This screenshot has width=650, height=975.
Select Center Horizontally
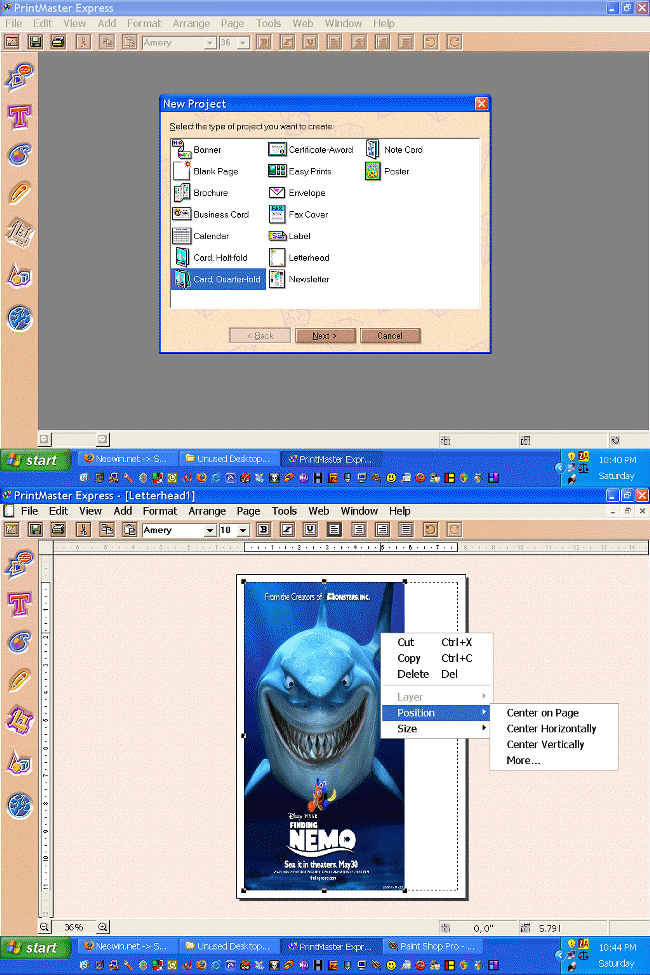point(554,729)
